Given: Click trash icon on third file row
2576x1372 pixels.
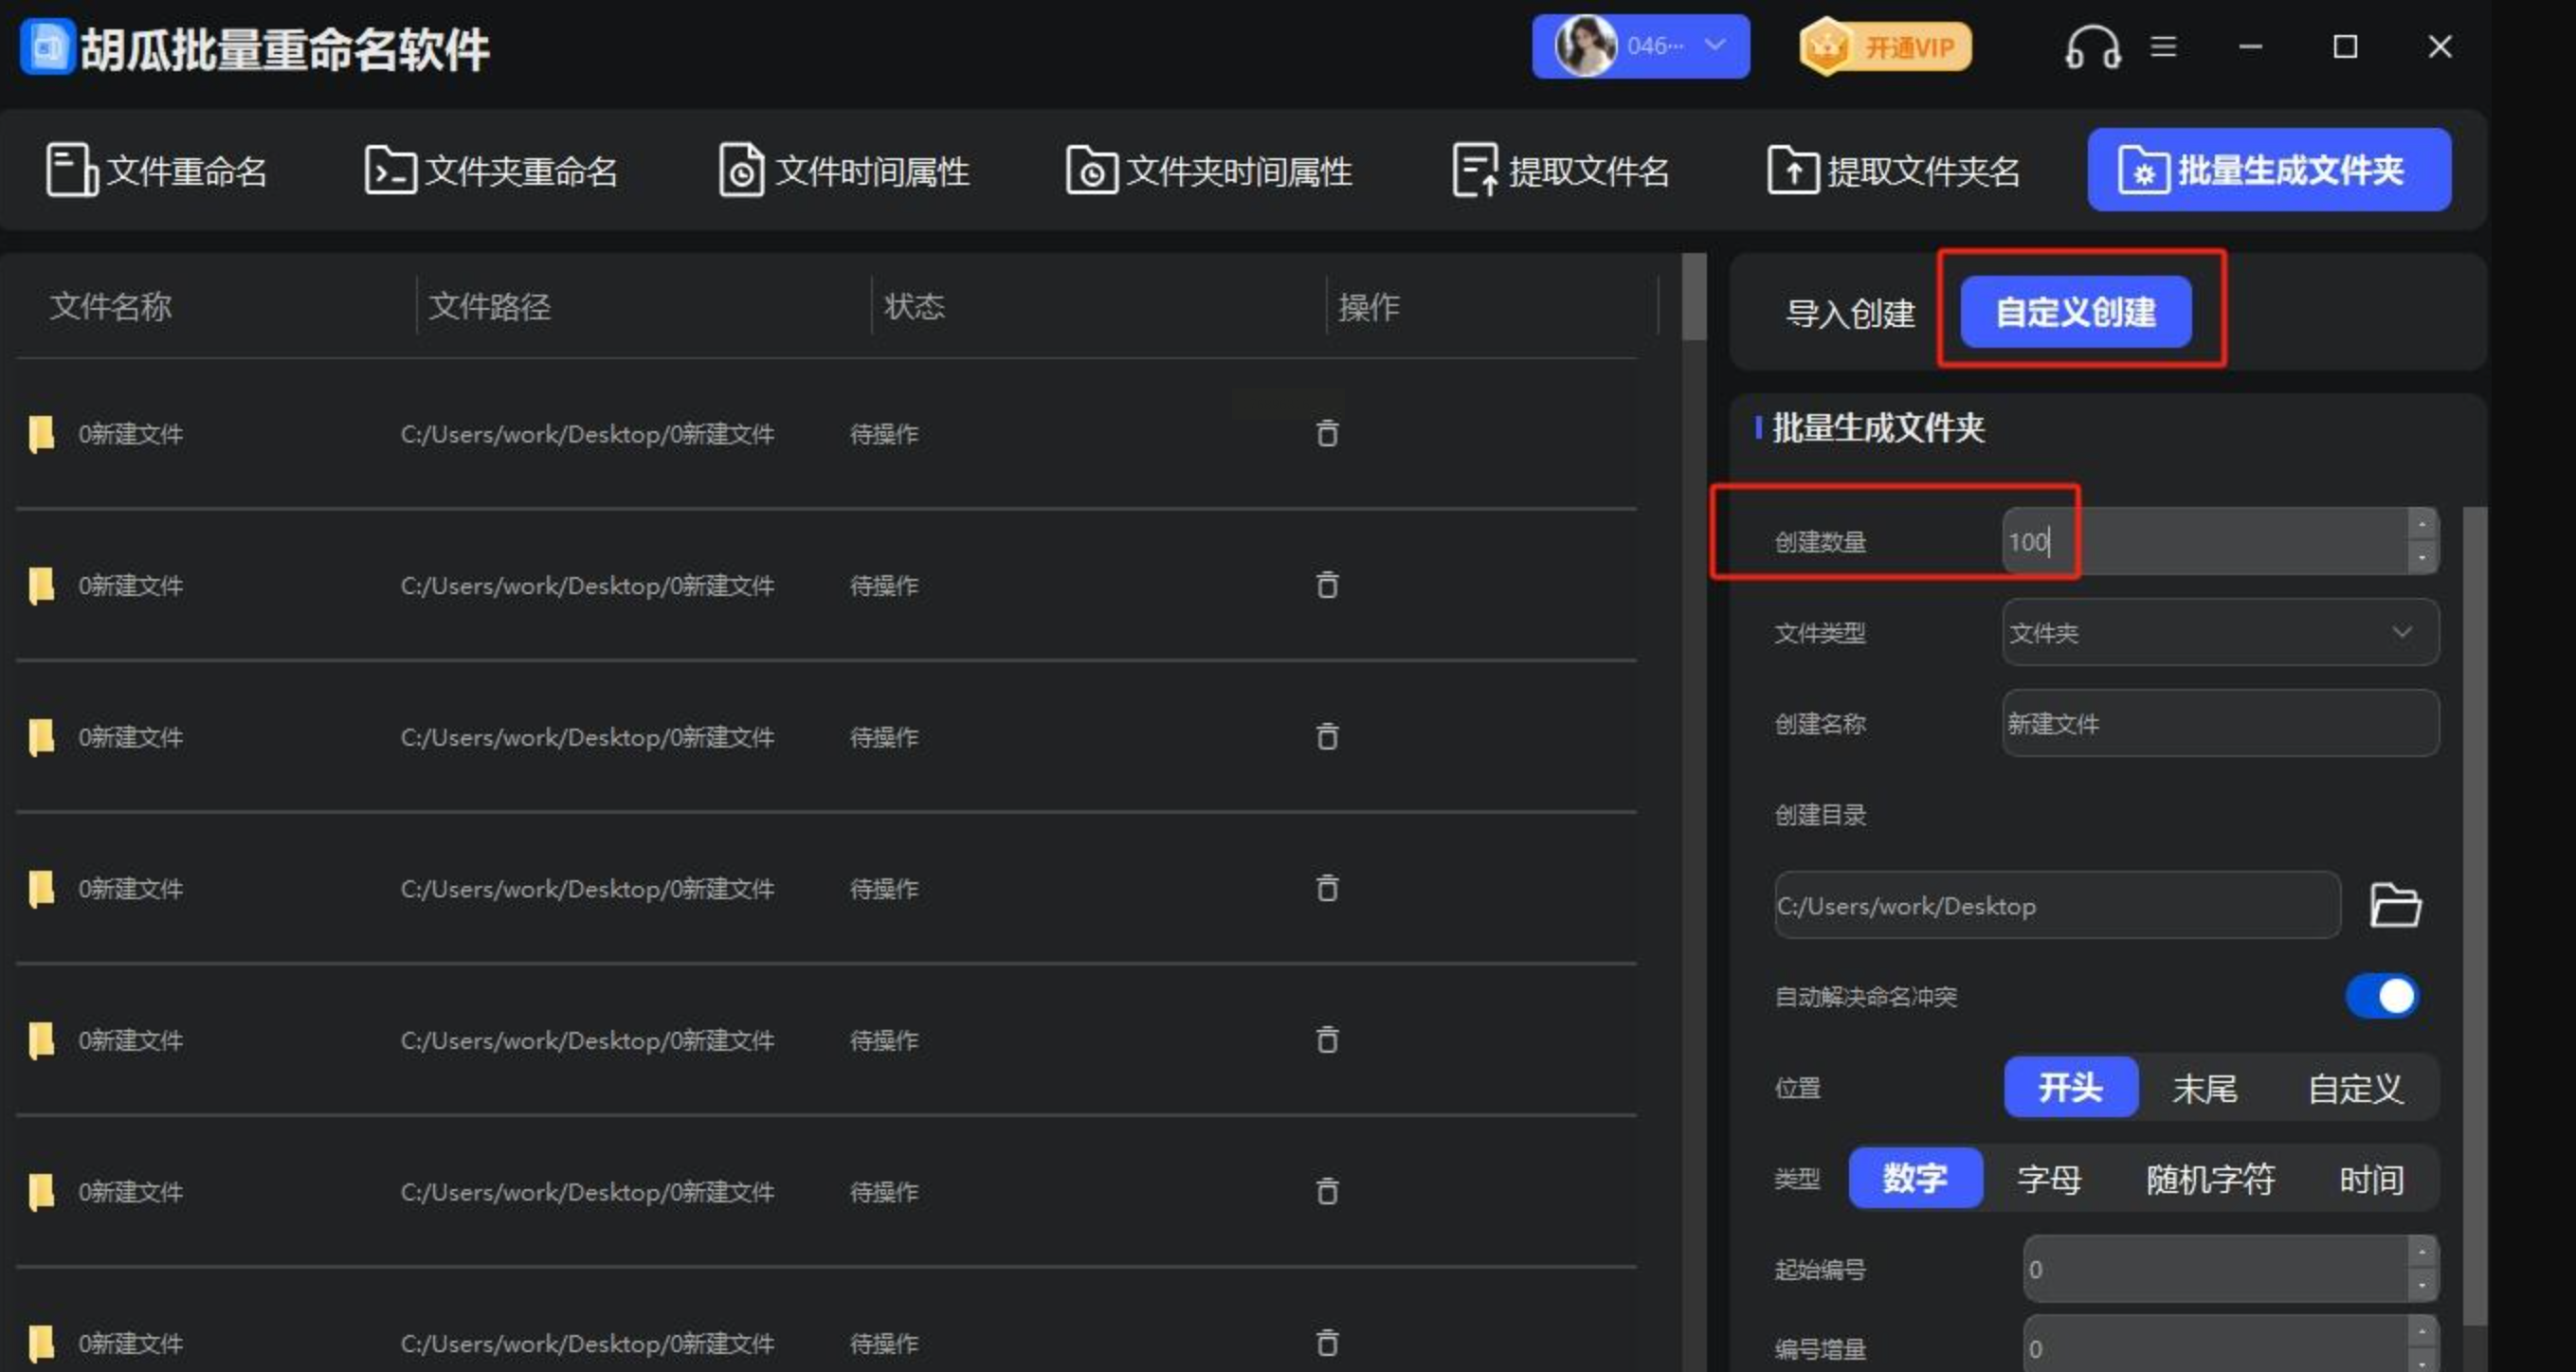Looking at the screenshot, I should [1327, 737].
